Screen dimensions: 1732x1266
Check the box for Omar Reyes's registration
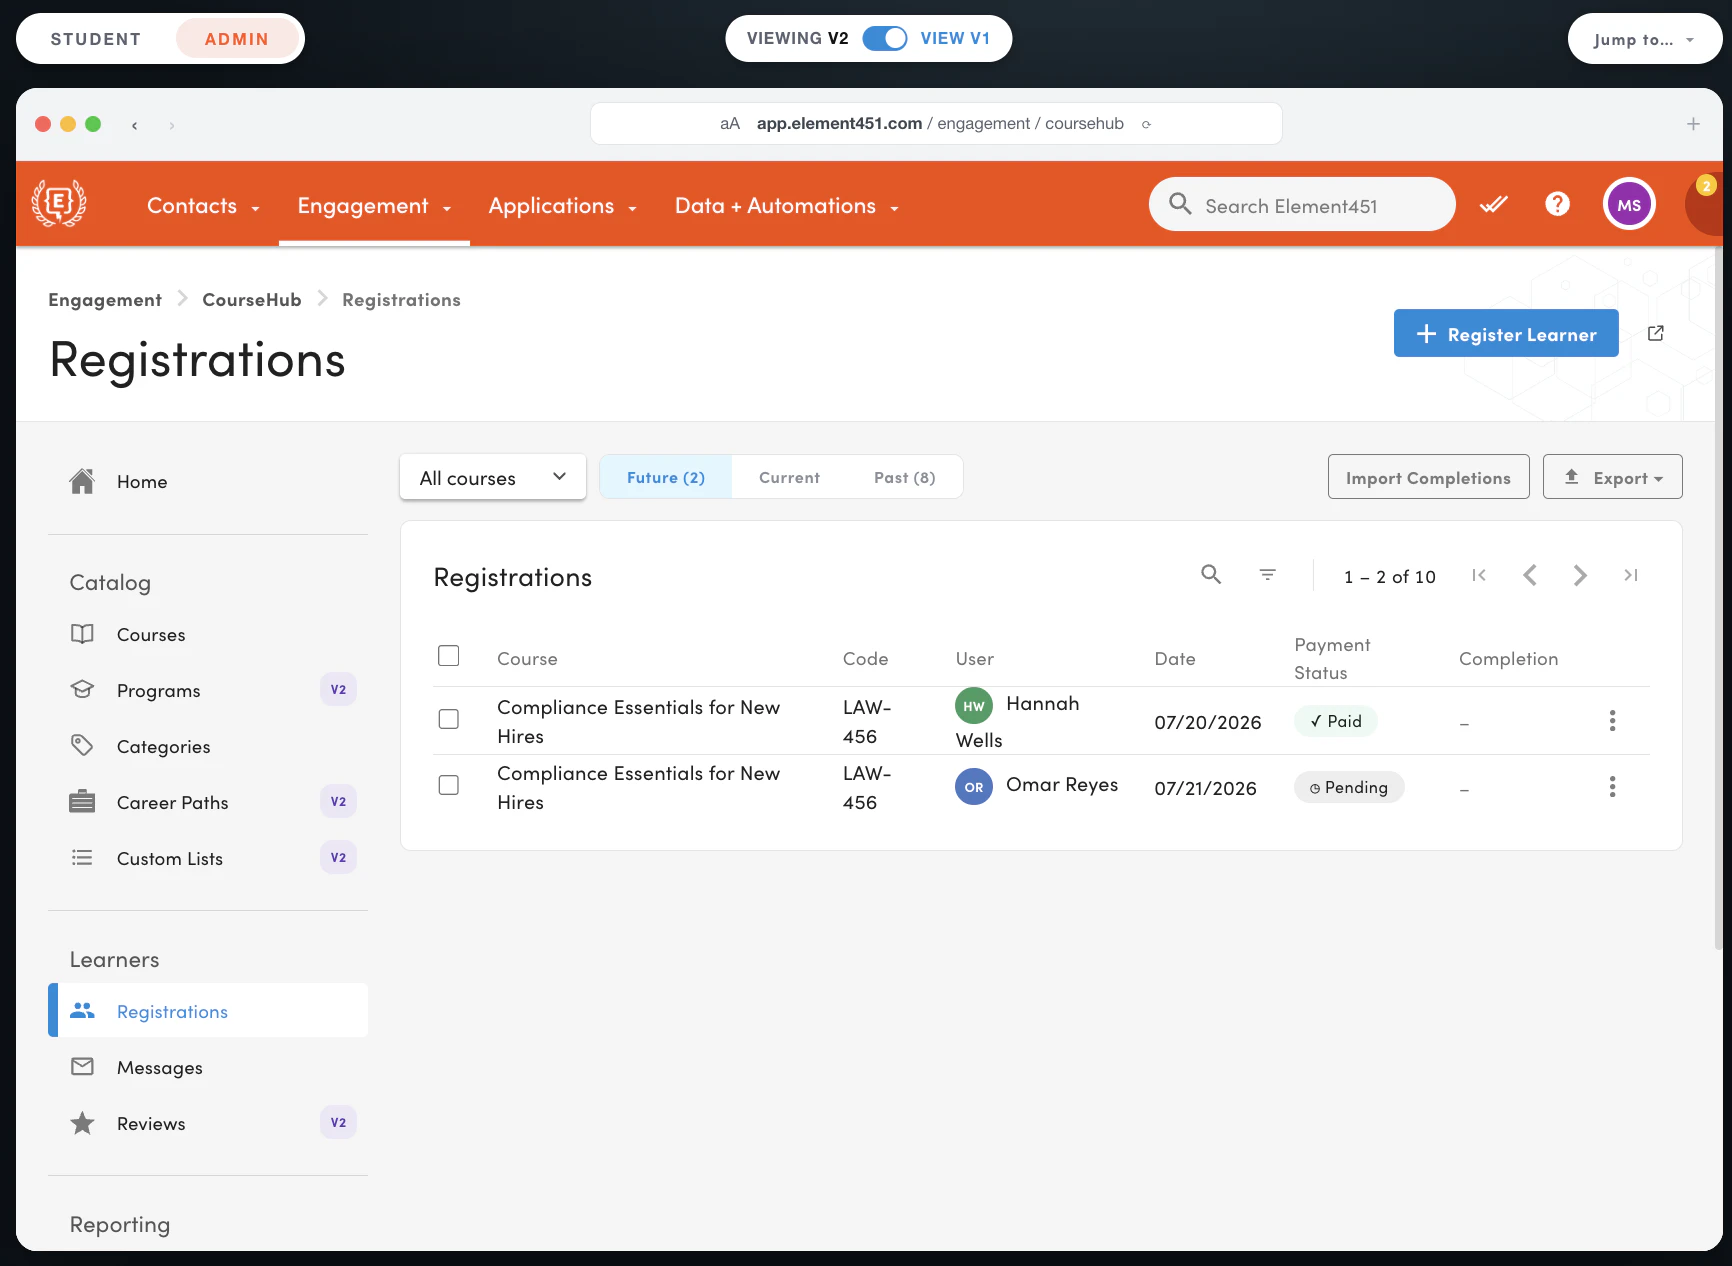click(449, 785)
